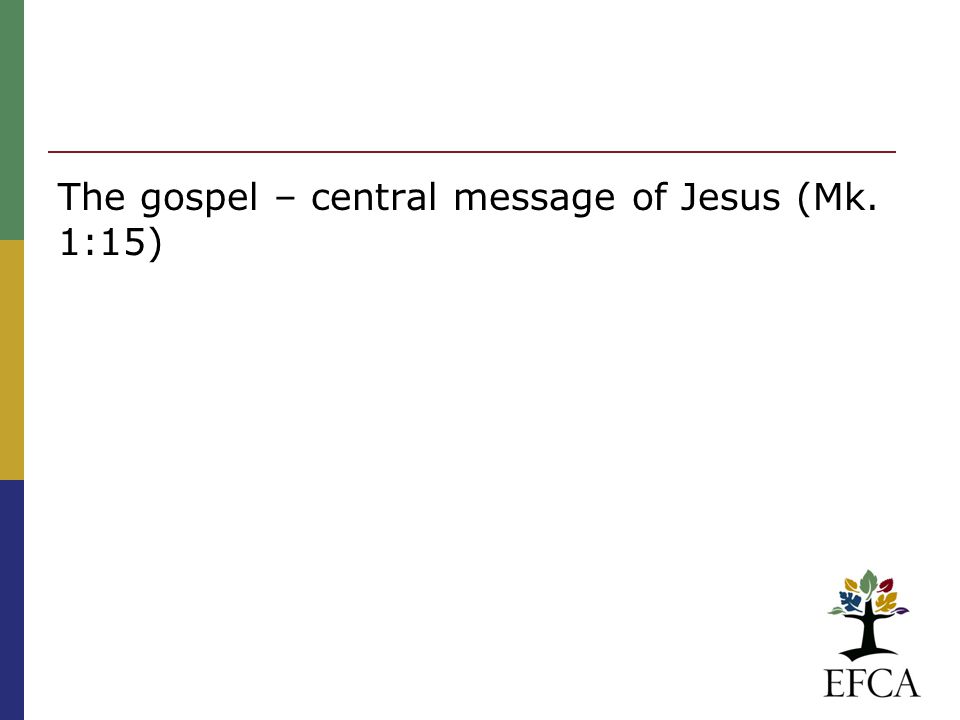Screen dimensions: 960x720
Task: Click the green sidebar color block
Action: (x=12, y=120)
